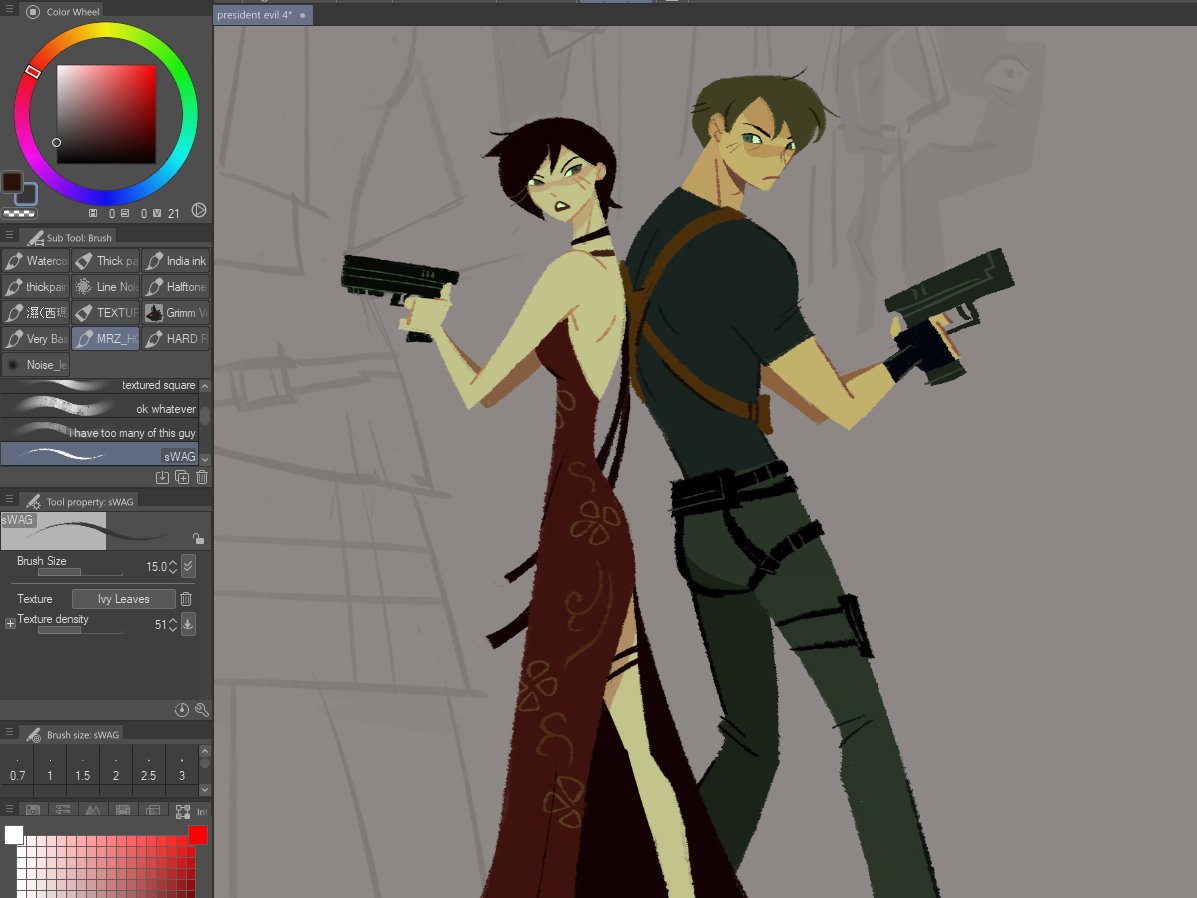Screen dimensions: 1197x898
Task: Select the main dark brown color swatch
Action: pyautogui.click(x=11, y=182)
